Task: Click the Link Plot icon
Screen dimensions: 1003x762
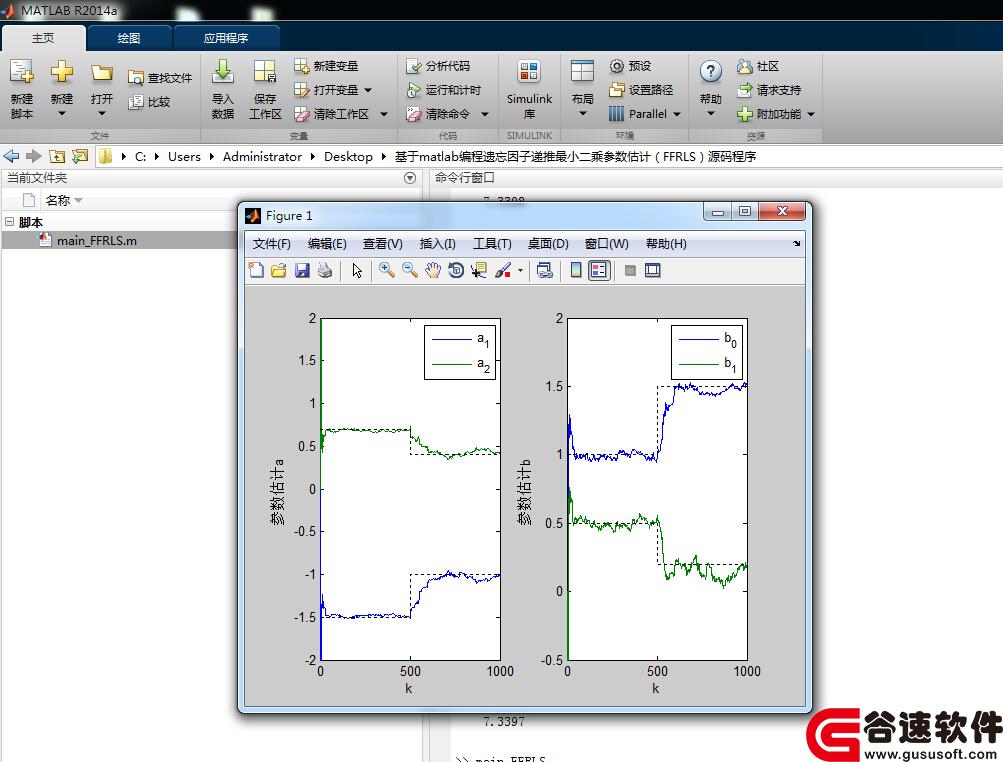Action: [544, 270]
